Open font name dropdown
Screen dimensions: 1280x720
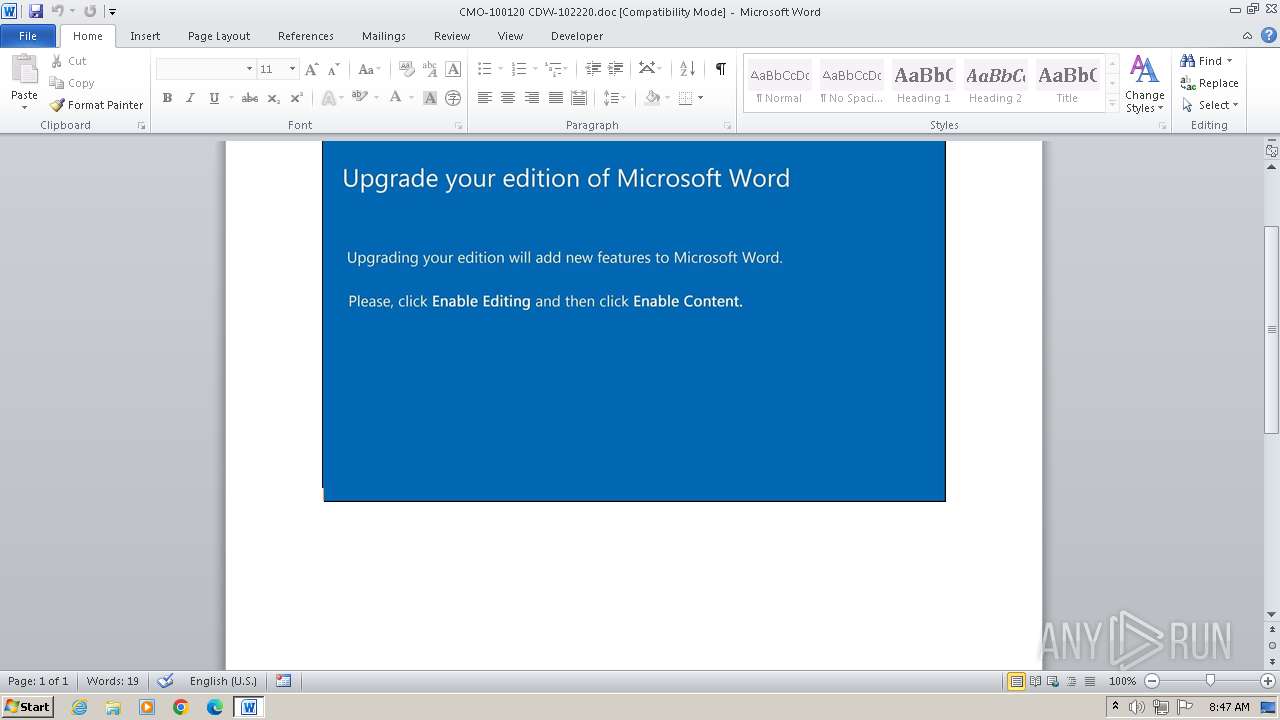[249, 69]
